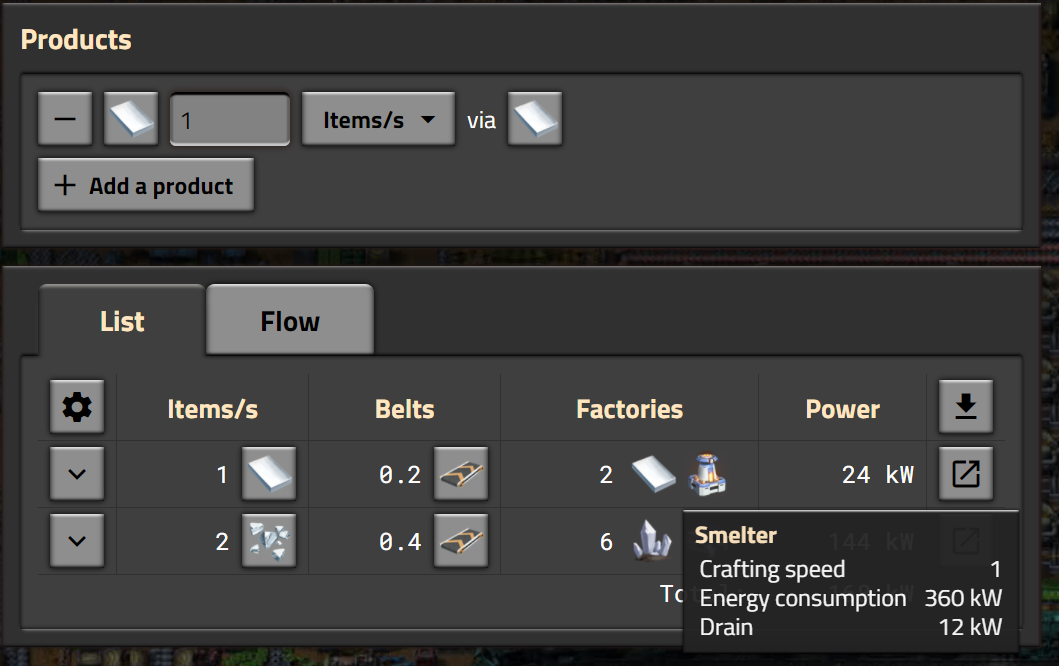Viewport: 1059px width, 666px height.
Task: Click the external link icon on the ore row
Action: (965, 540)
